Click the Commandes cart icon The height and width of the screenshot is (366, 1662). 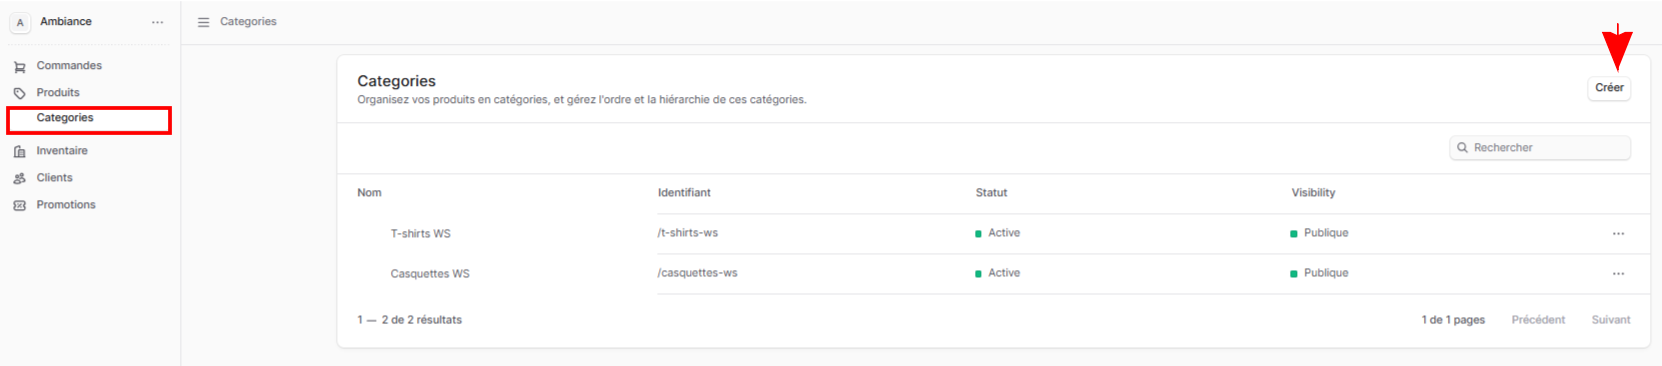19,67
